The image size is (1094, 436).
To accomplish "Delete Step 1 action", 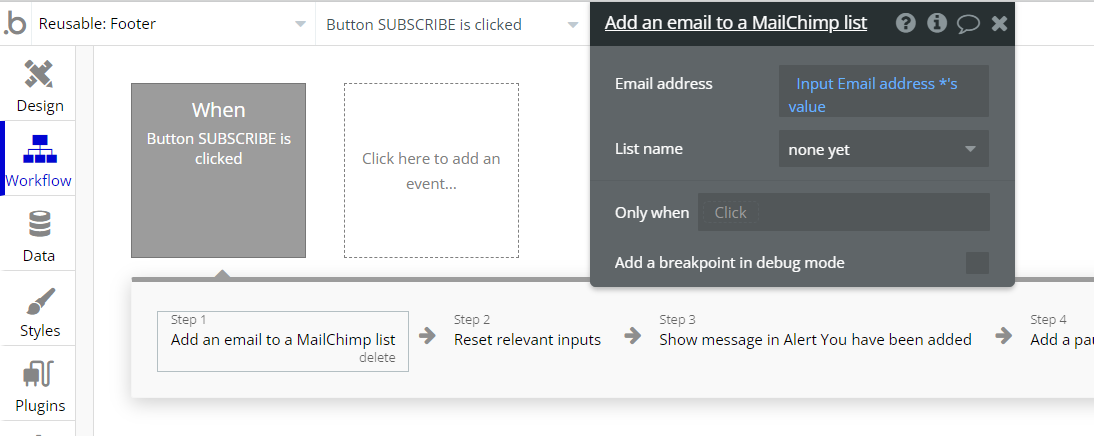I will 377,358.
